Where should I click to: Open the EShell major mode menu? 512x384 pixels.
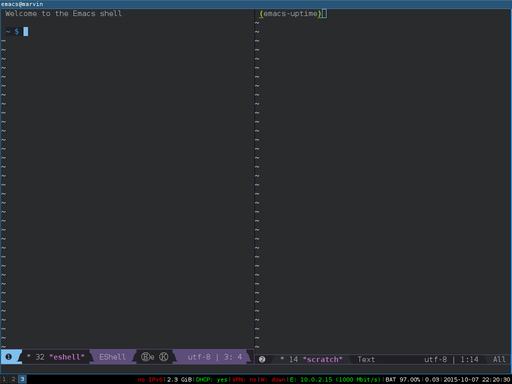(112, 357)
